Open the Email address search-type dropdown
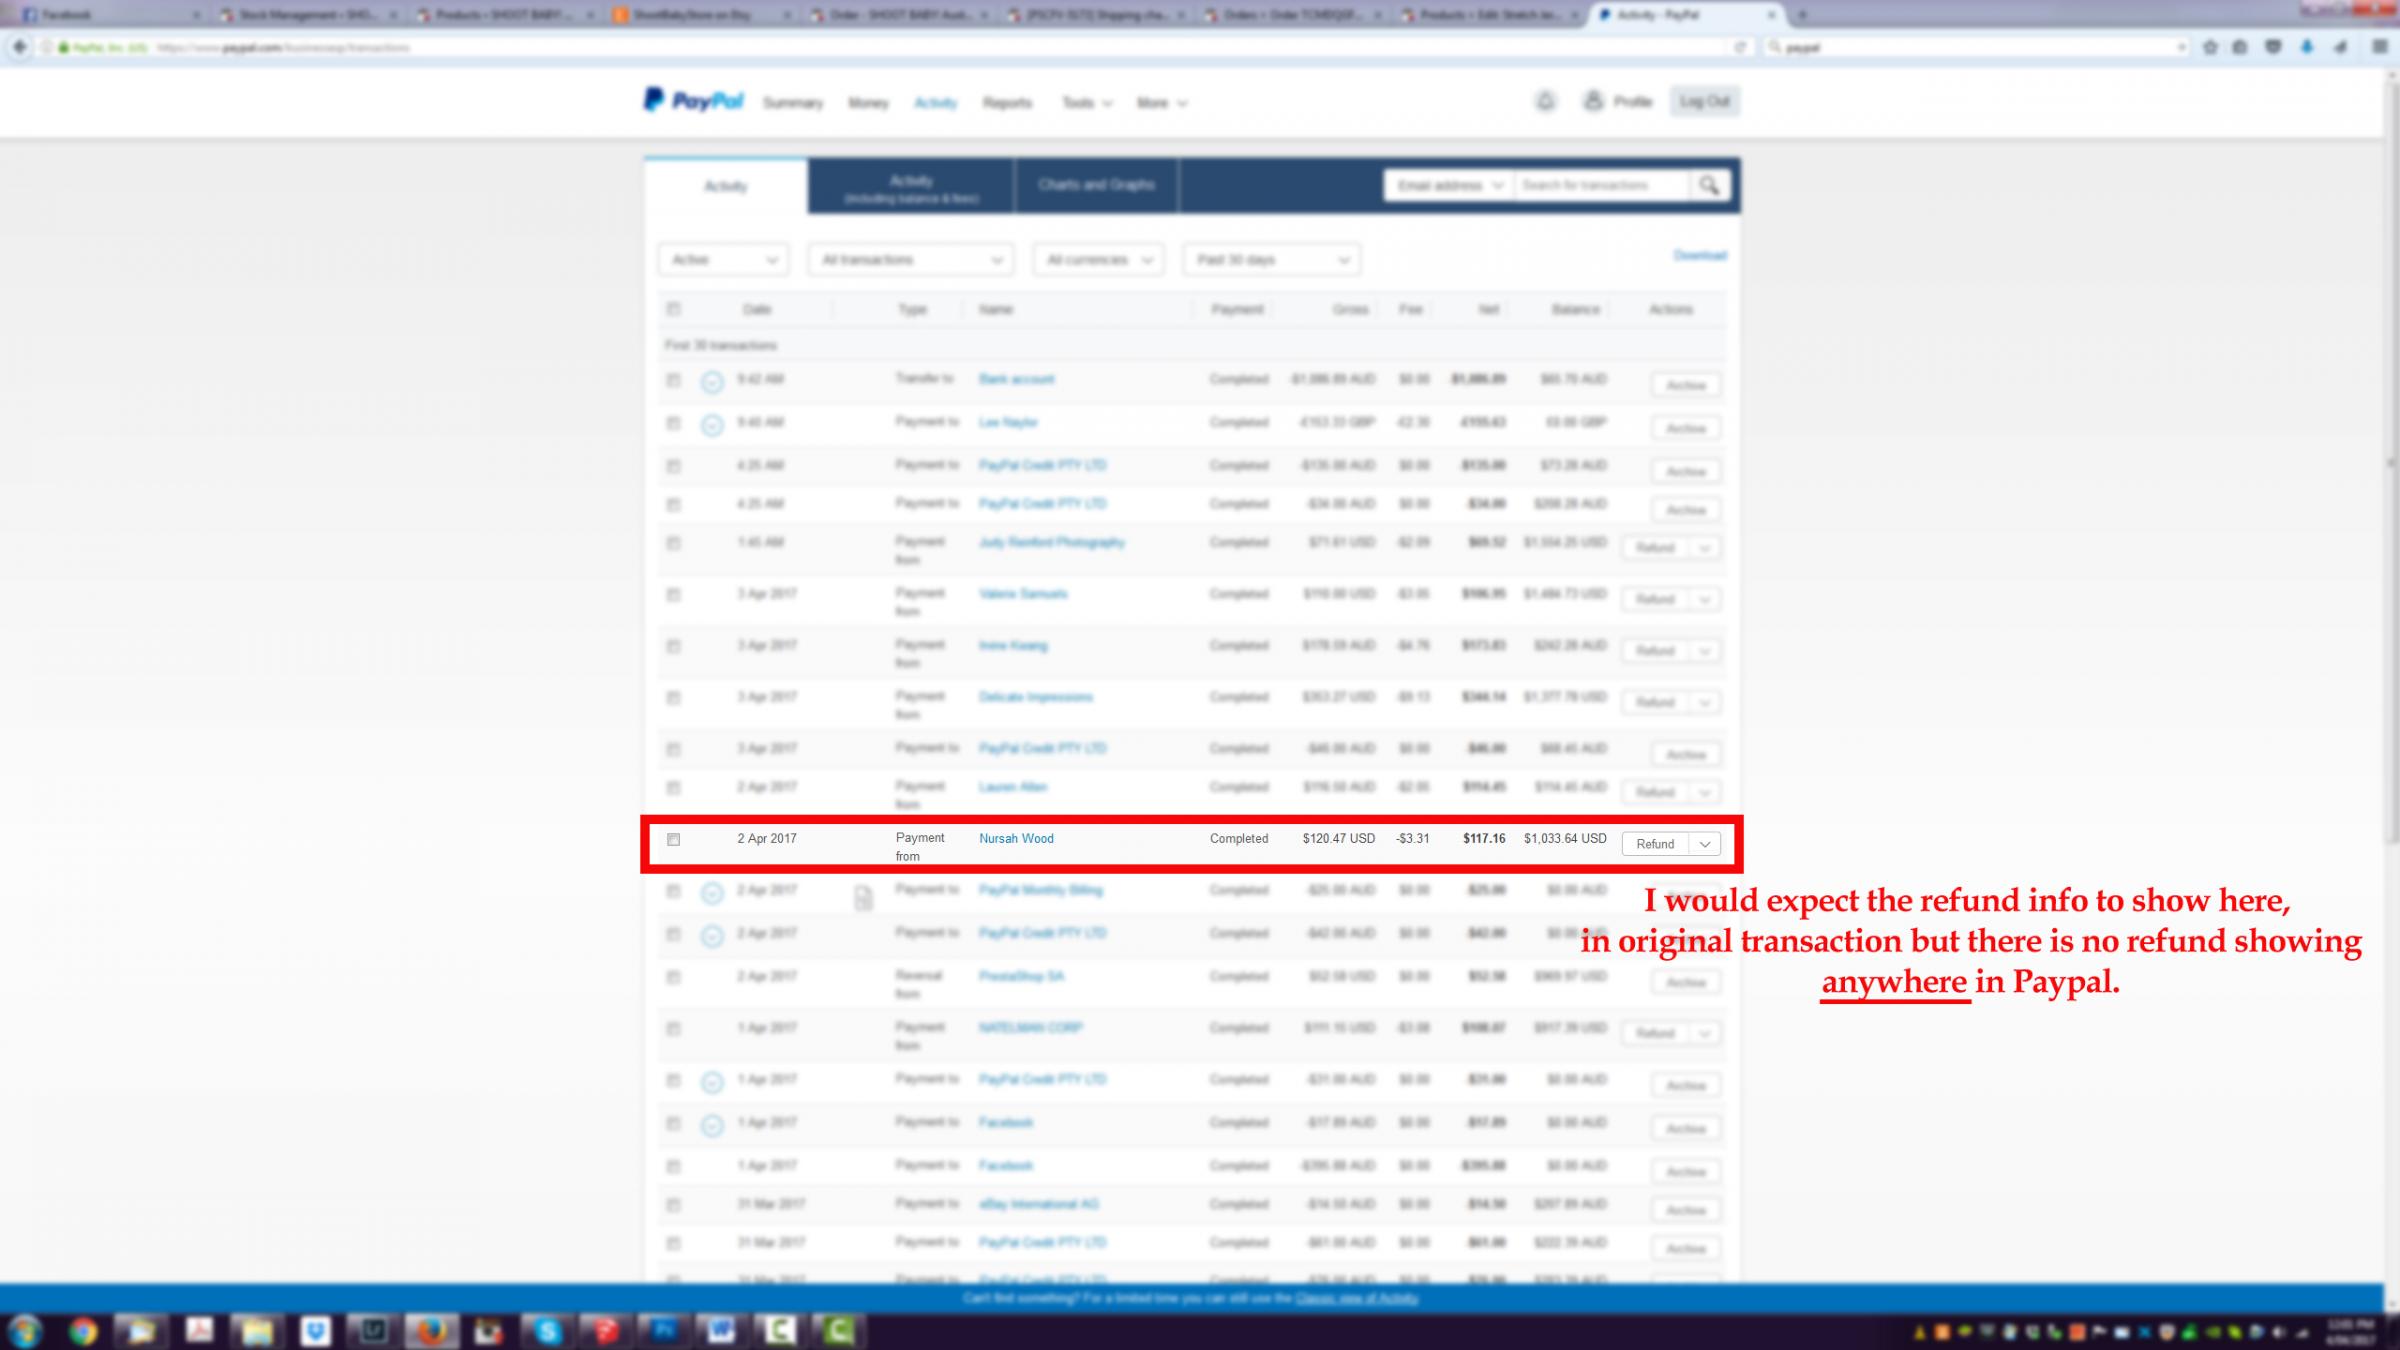 tap(1449, 185)
